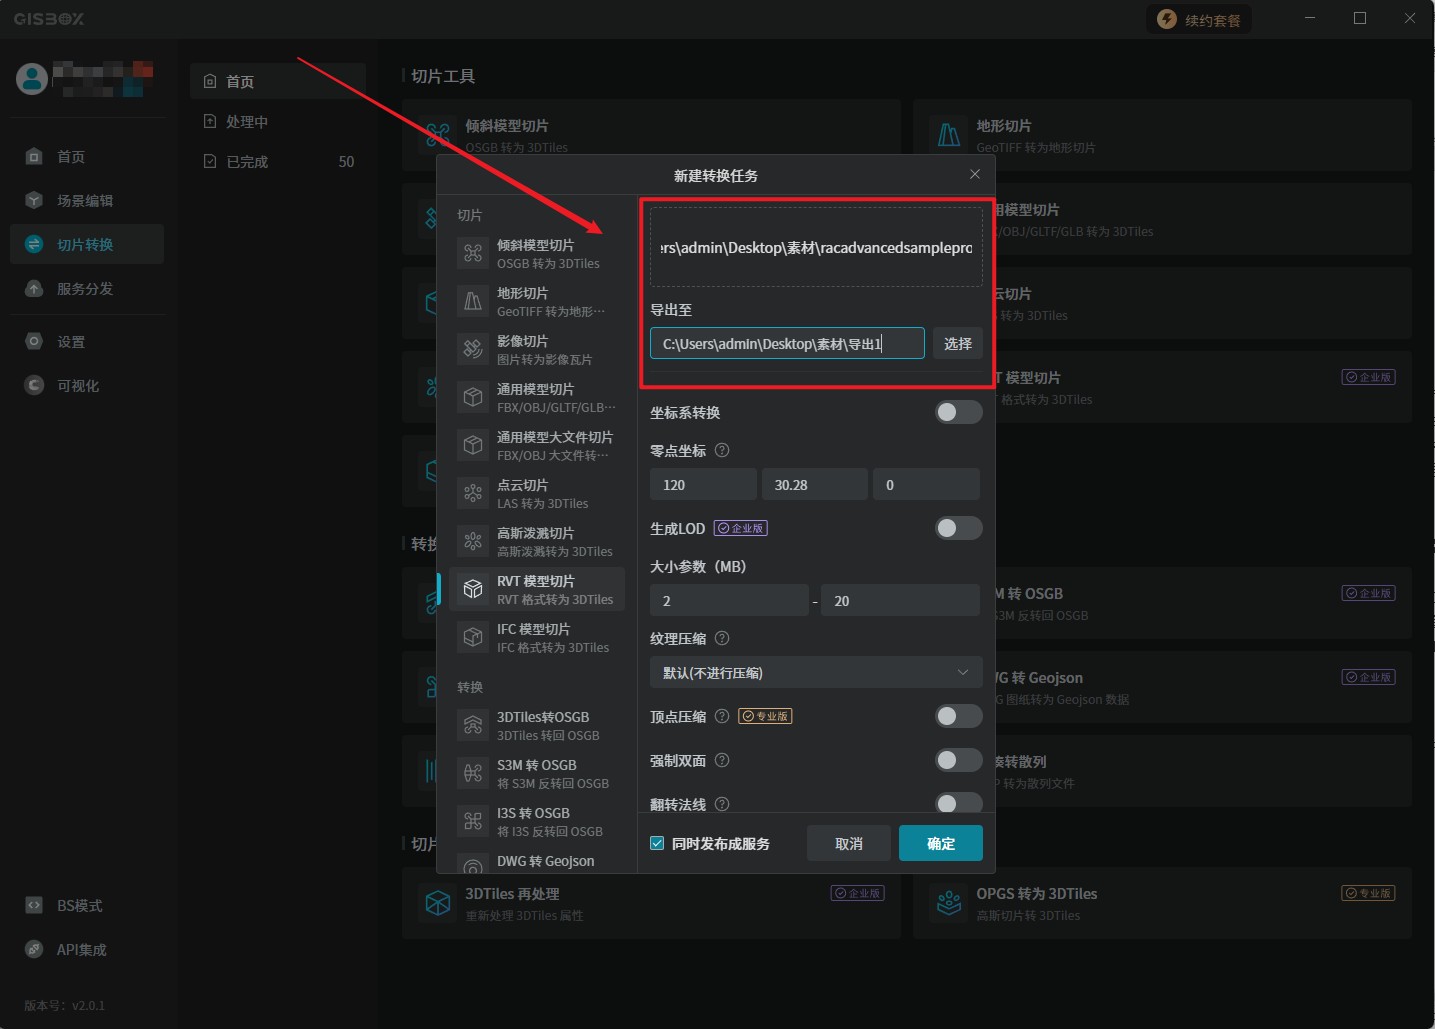1435x1029 pixels.
Task: Toggle the 生成LOD switch
Action: pyautogui.click(x=957, y=528)
